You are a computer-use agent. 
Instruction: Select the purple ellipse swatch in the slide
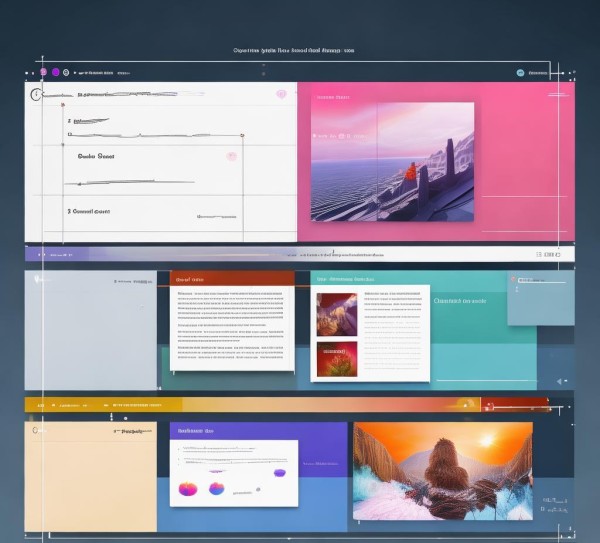pos(279,472)
